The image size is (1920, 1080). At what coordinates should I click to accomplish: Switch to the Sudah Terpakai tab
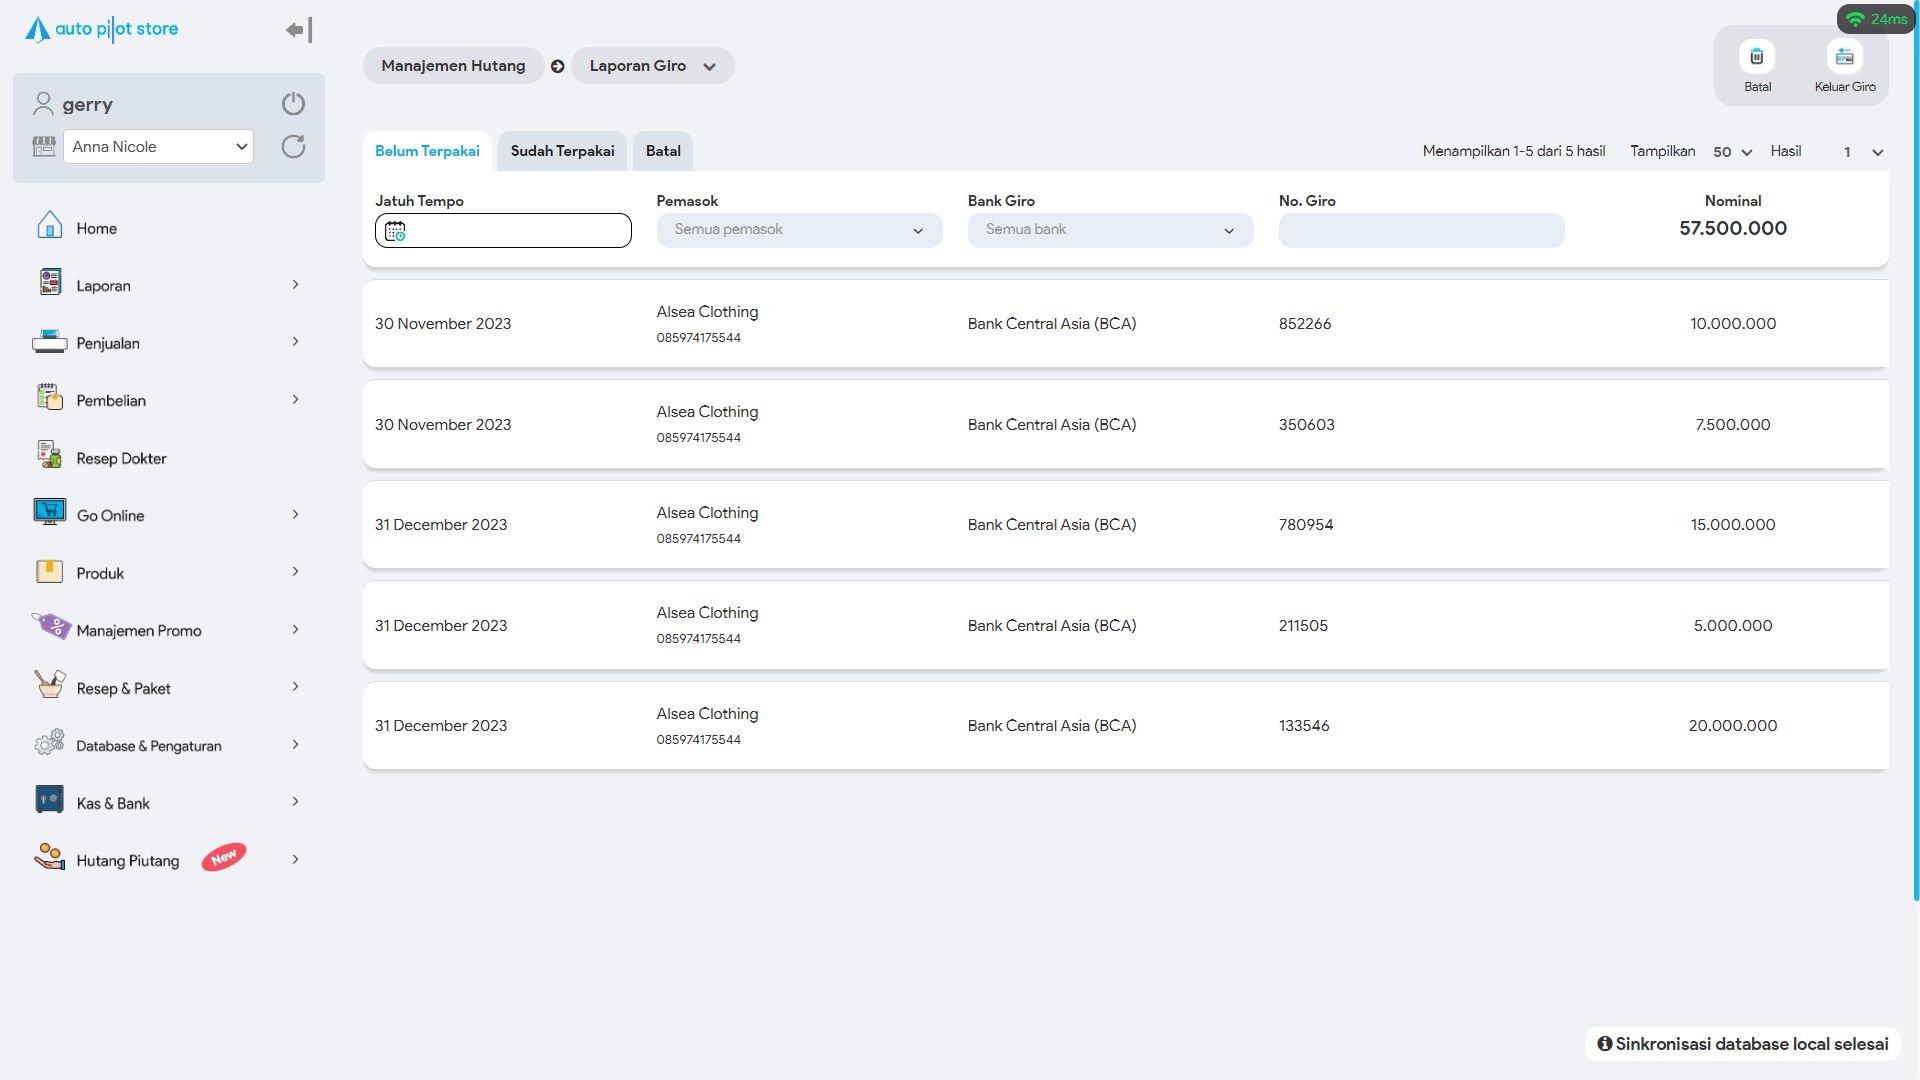(x=562, y=151)
